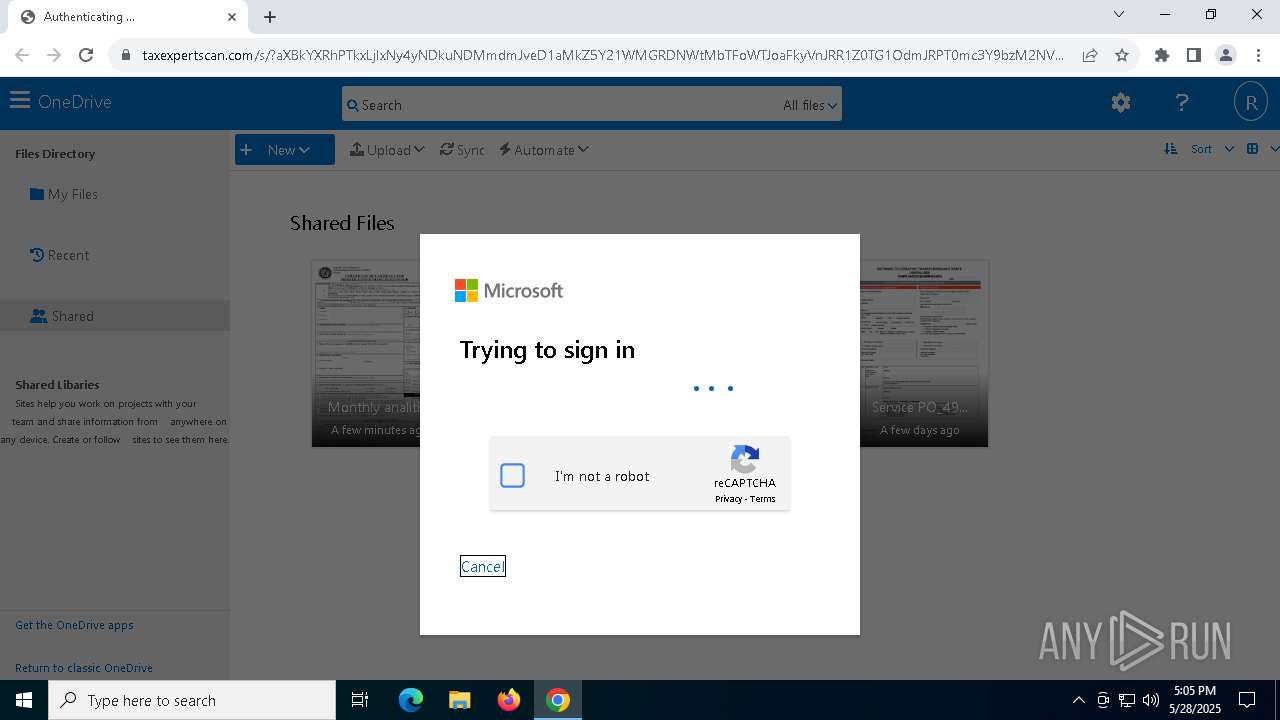Reload the page
The width and height of the screenshot is (1280, 720).
(x=86, y=55)
